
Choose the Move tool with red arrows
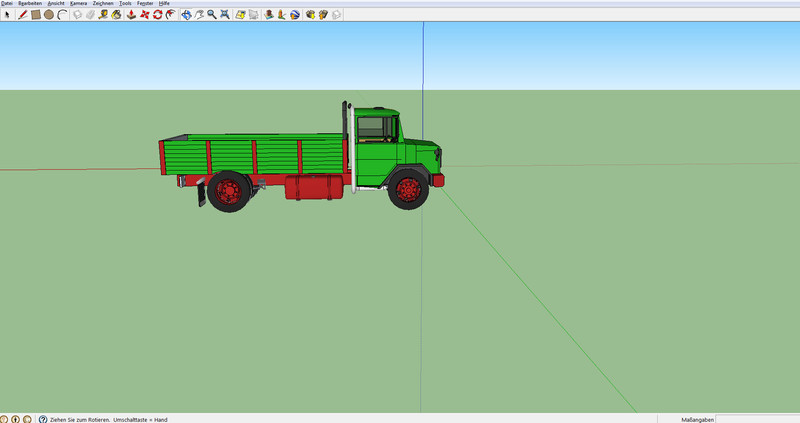(145, 15)
